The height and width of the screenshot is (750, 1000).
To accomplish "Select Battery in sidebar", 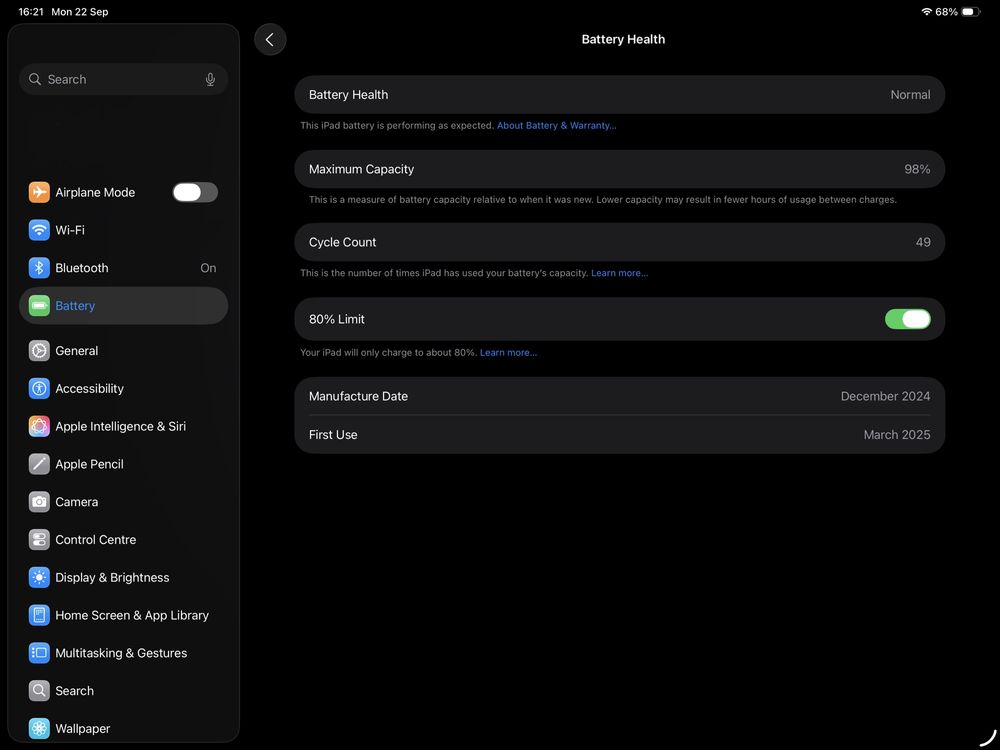I will click(x=123, y=305).
